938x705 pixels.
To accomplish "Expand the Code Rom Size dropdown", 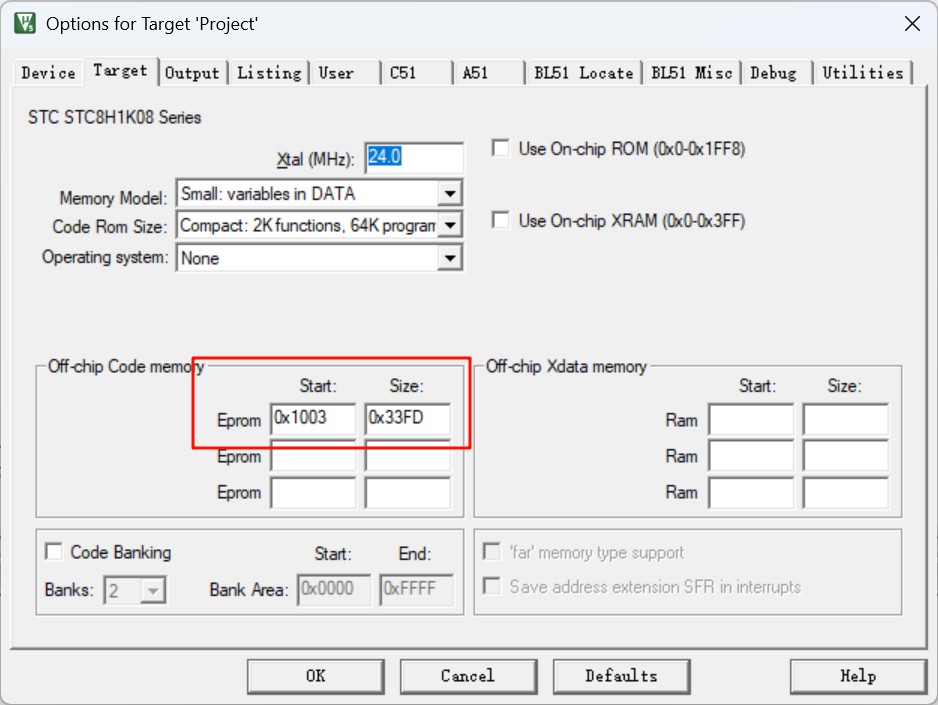I will tap(450, 226).
